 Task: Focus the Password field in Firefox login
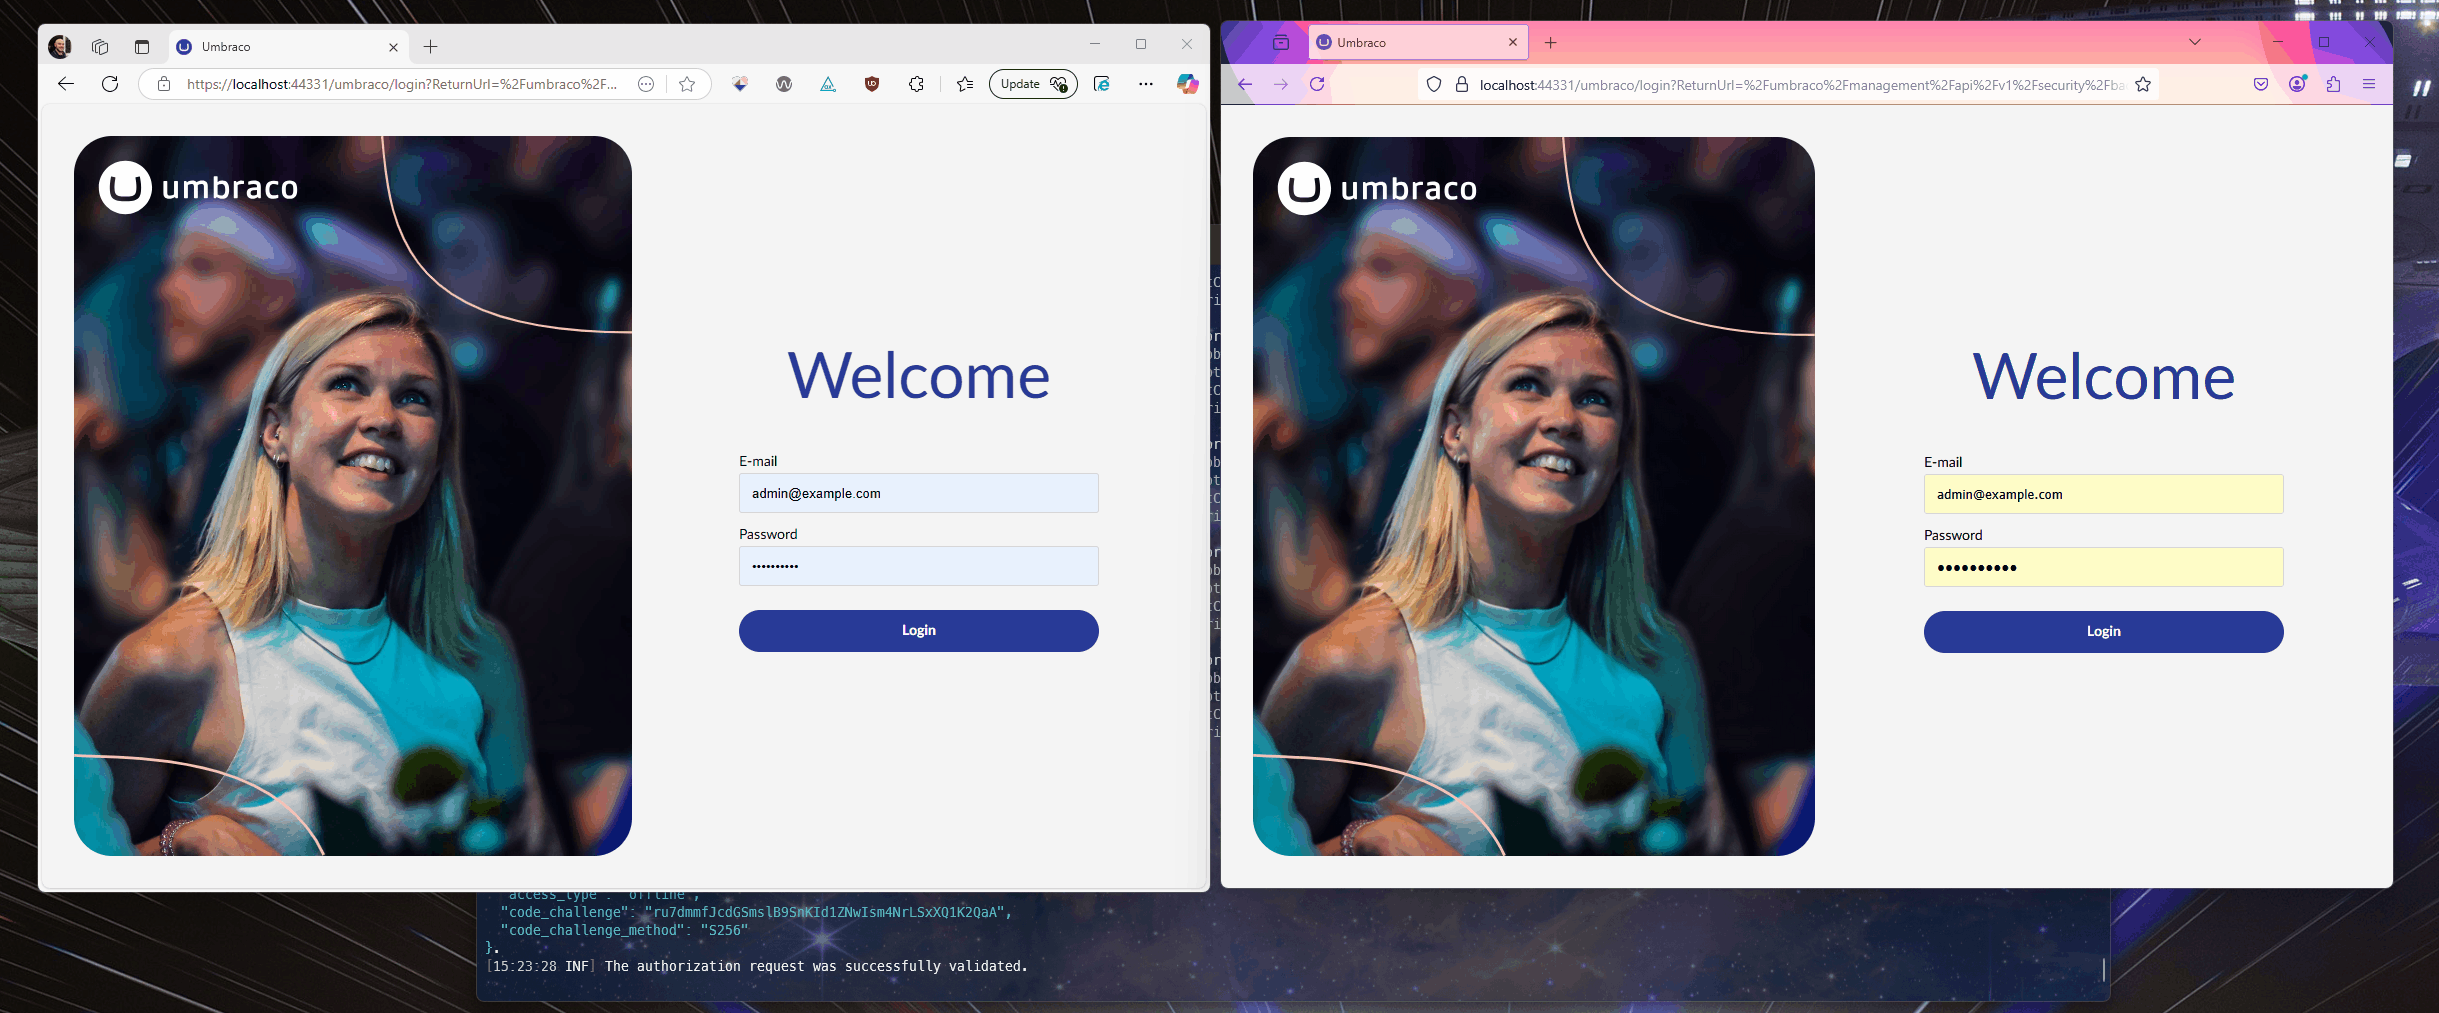coord(2104,567)
